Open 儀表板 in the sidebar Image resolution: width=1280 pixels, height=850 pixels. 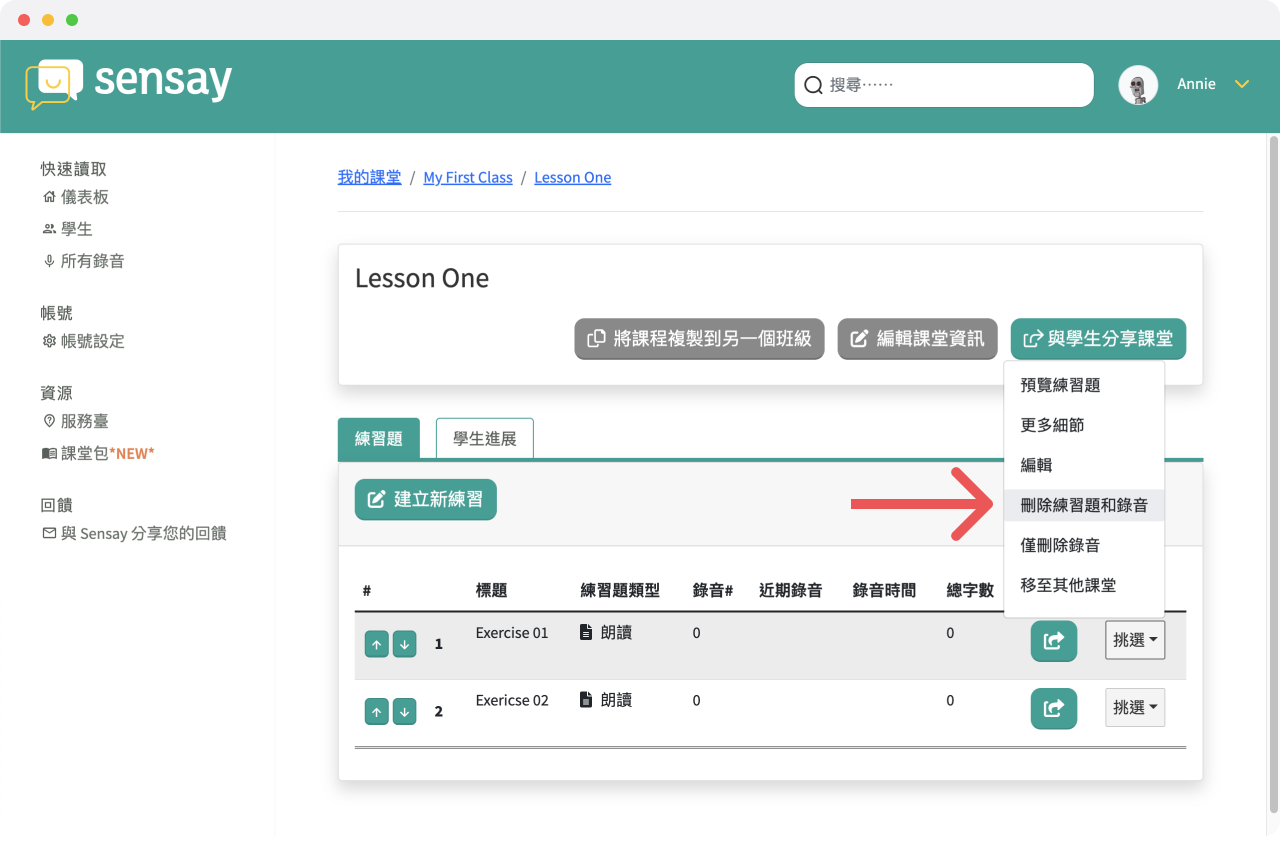(x=76, y=197)
